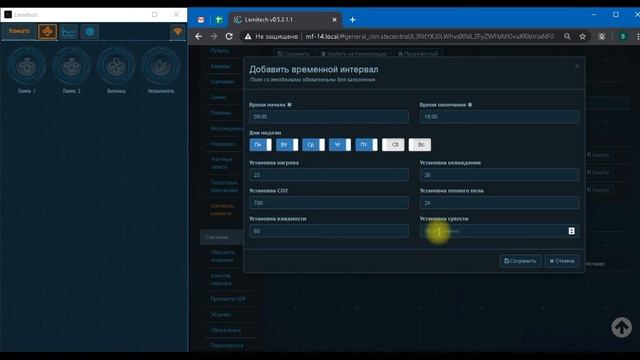Screen dimensions: 640x360
Task: Go back in the browser
Action: click(198, 36)
